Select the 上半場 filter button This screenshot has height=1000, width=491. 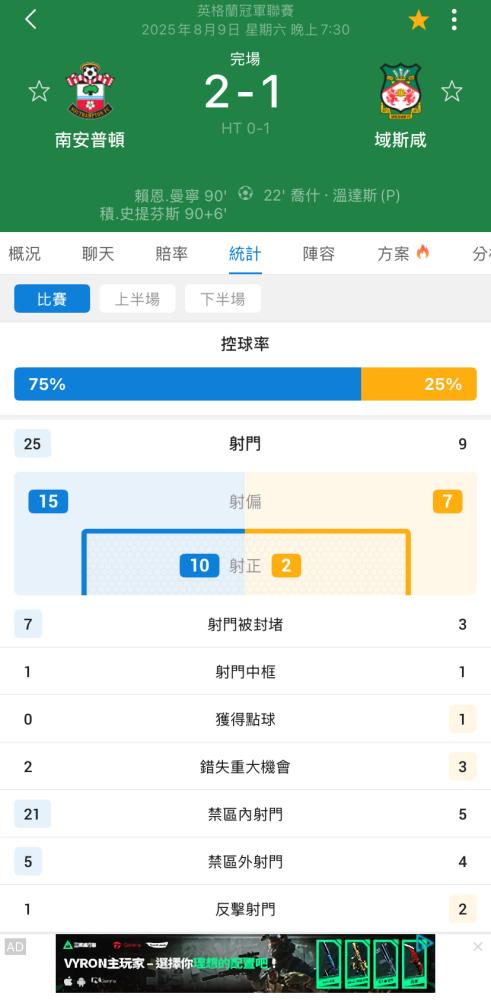tap(137, 298)
